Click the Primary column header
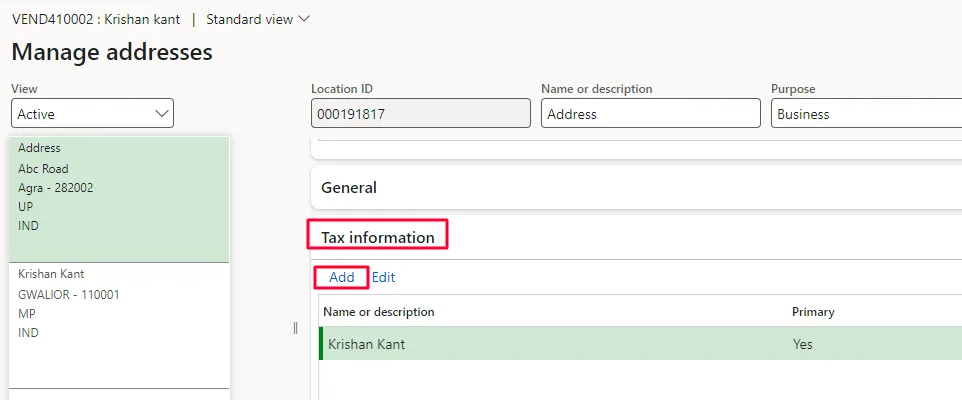The image size is (962, 400). click(x=813, y=312)
